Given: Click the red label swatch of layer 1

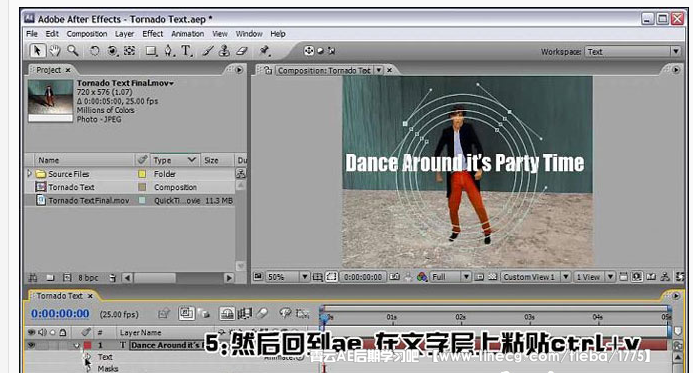Looking at the screenshot, I should pyautogui.click(x=88, y=345).
